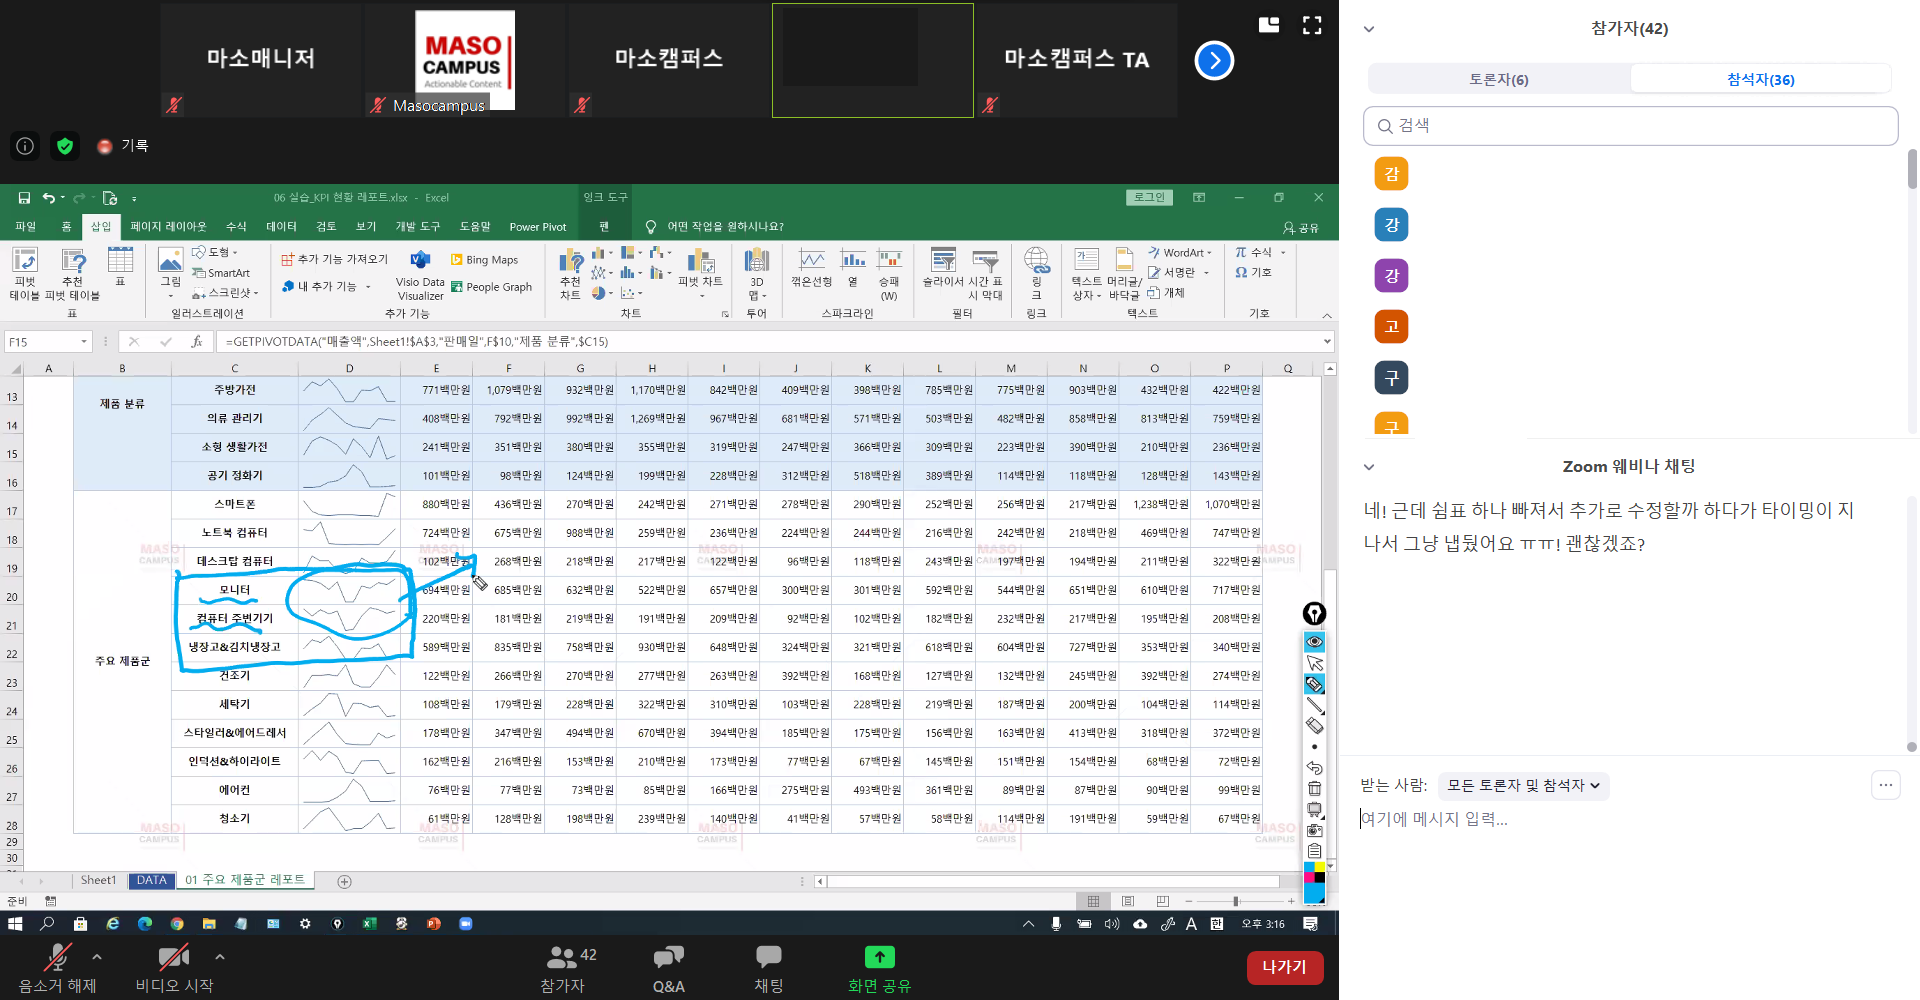The image size is (1920, 1000).
Task: Open the meeting info icon
Action: [x=25, y=147]
